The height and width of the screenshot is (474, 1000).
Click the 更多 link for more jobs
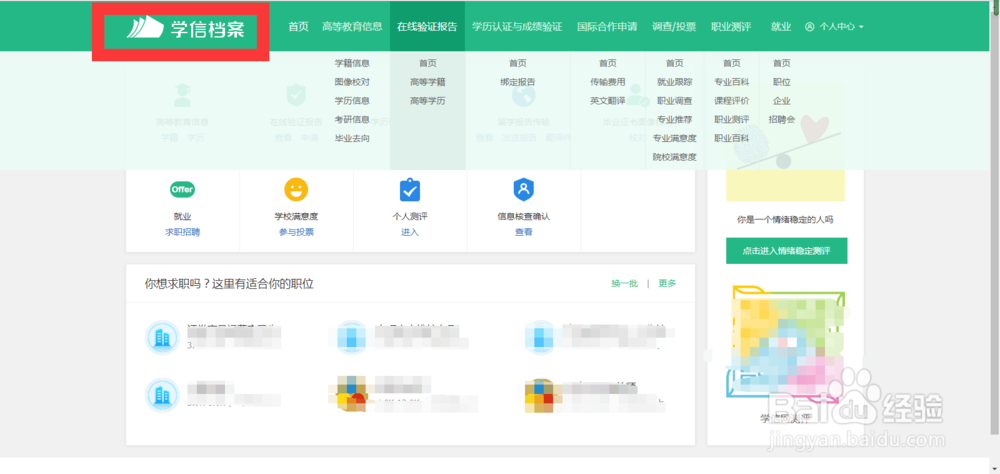click(667, 284)
